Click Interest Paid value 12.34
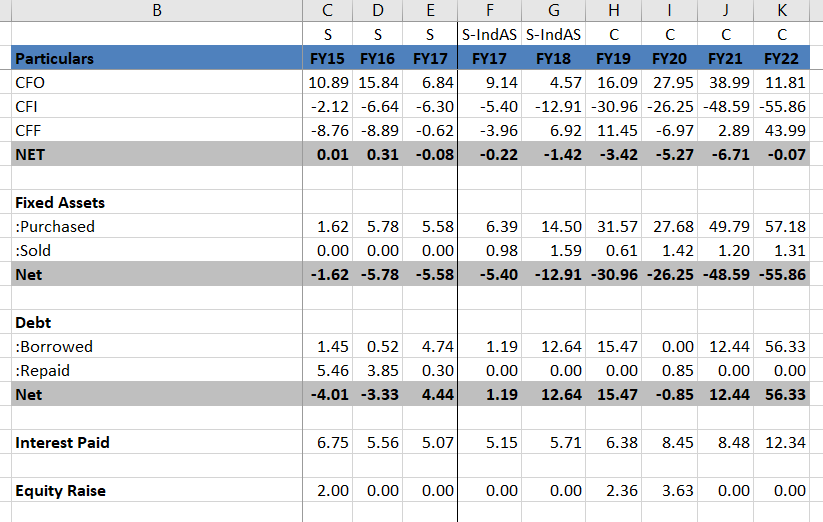The width and height of the screenshot is (823, 522). pyautogui.click(x=786, y=442)
